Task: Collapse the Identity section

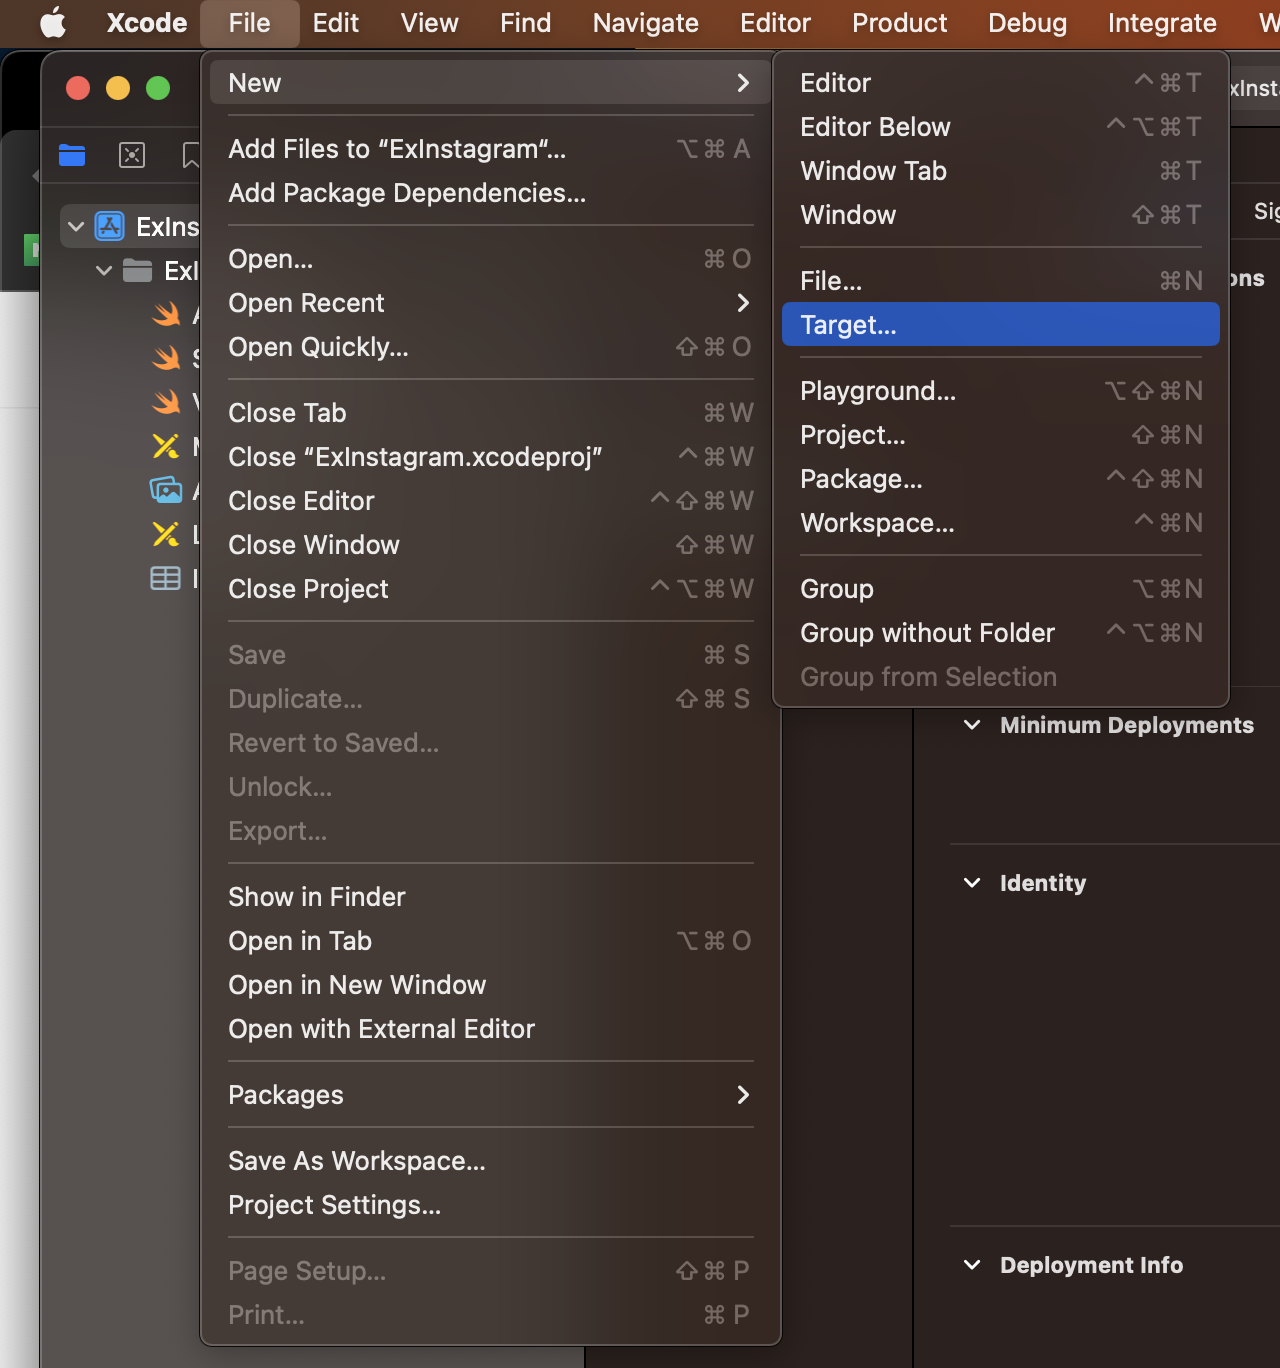Action: pyautogui.click(x=972, y=883)
